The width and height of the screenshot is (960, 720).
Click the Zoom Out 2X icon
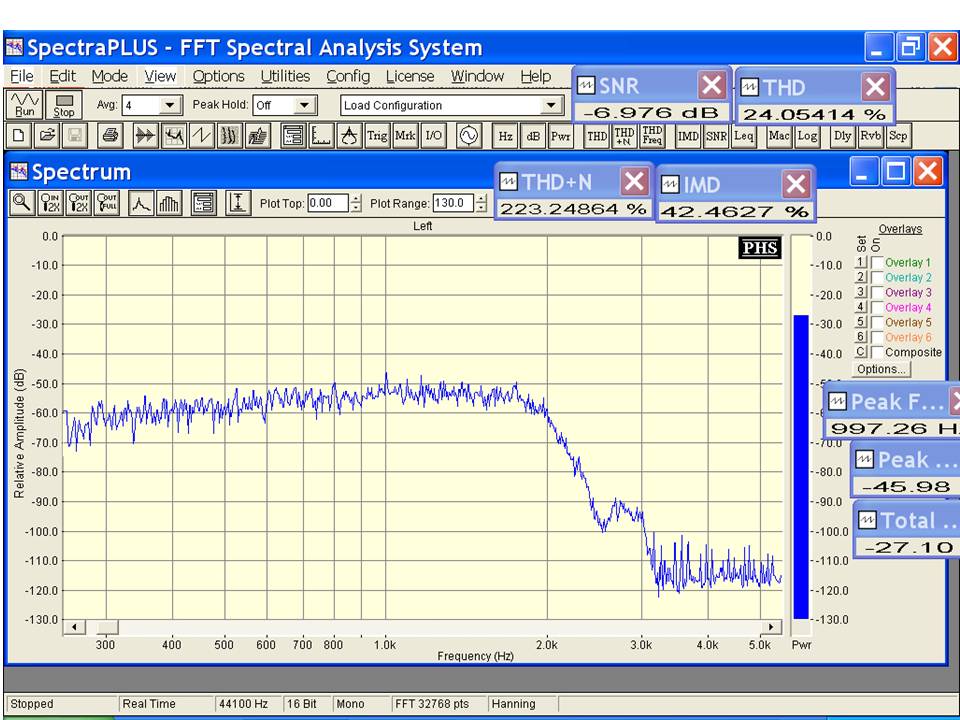[78, 203]
